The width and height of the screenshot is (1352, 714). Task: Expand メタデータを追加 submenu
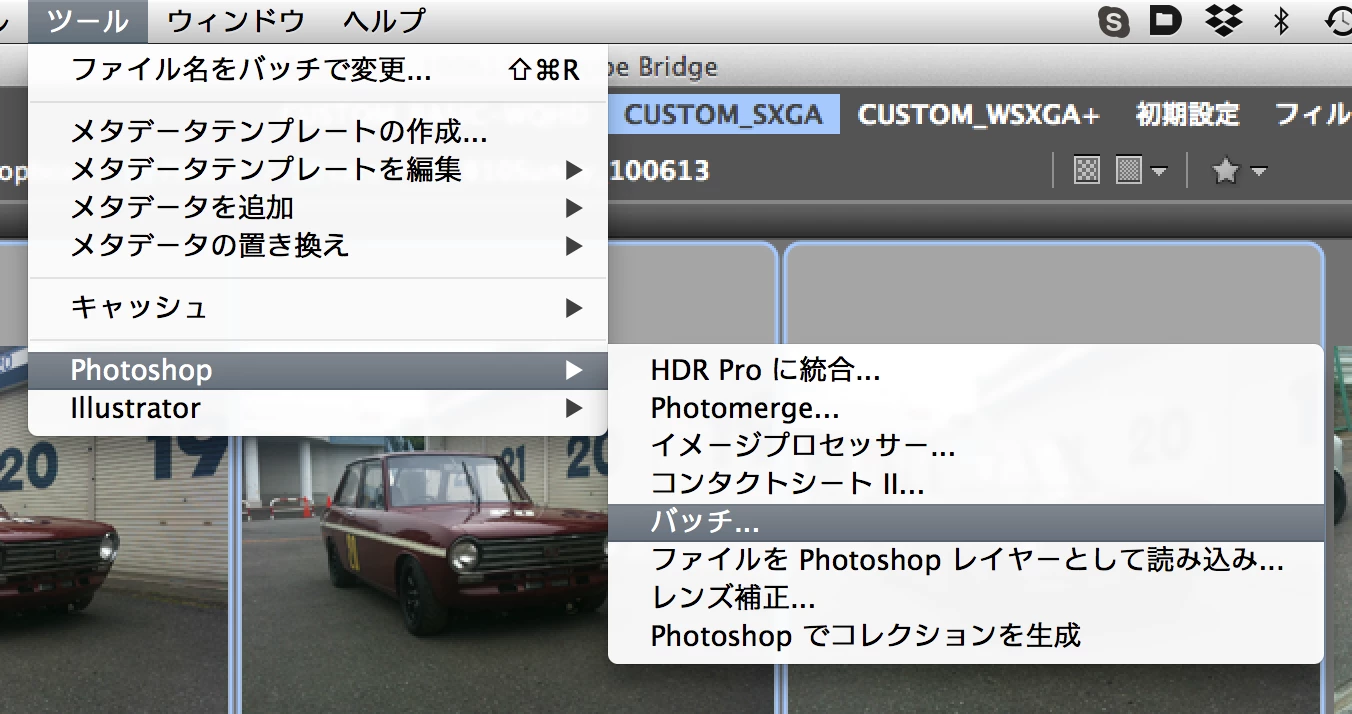(x=318, y=207)
